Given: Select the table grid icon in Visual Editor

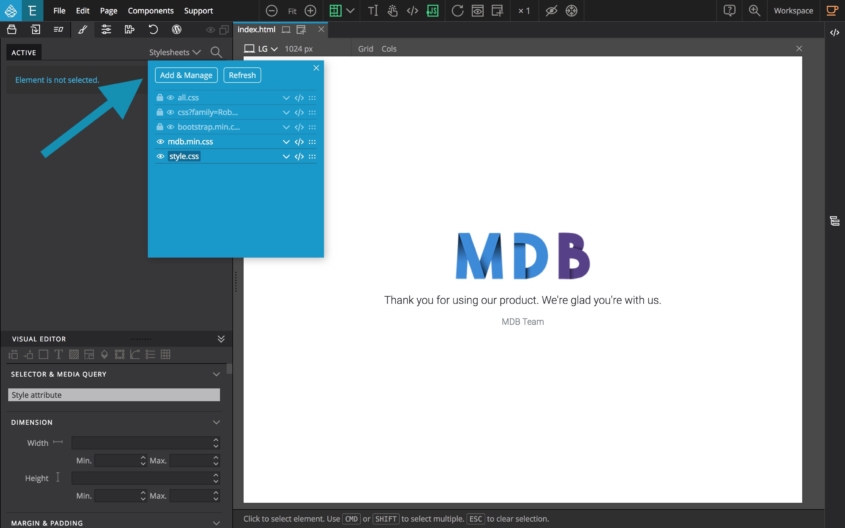Looking at the screenshot, I should coord(165,355).
